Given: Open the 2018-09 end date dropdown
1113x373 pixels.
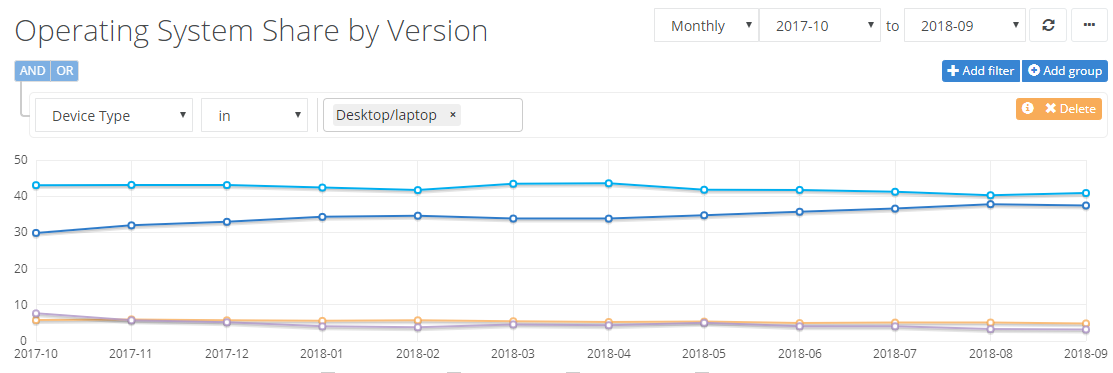Looking at the screenshot, I should click(965, 26).
